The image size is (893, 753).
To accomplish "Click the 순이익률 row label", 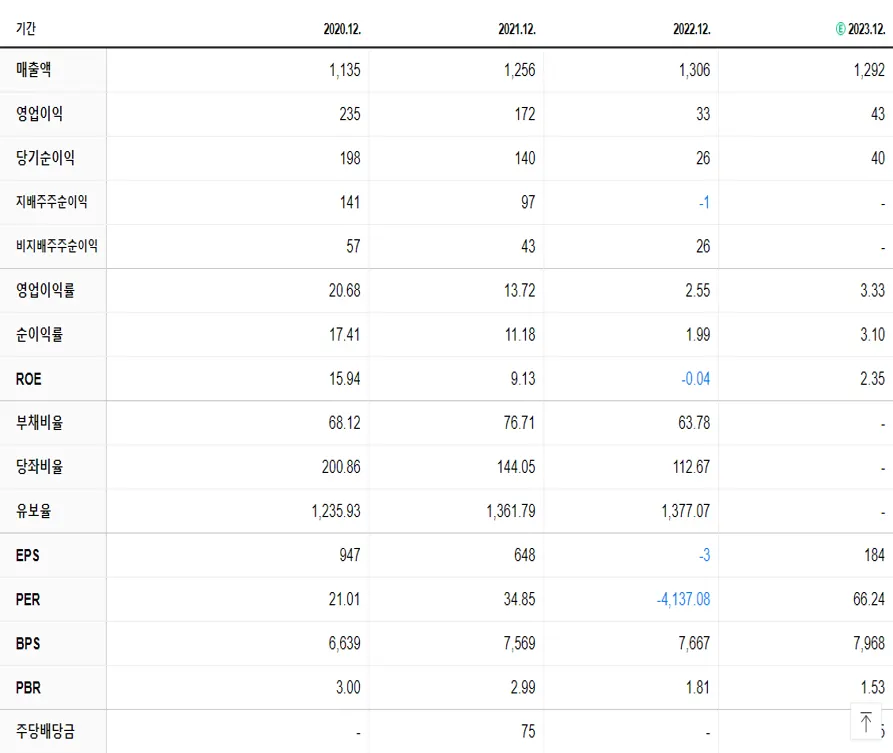I will [39, 334].
